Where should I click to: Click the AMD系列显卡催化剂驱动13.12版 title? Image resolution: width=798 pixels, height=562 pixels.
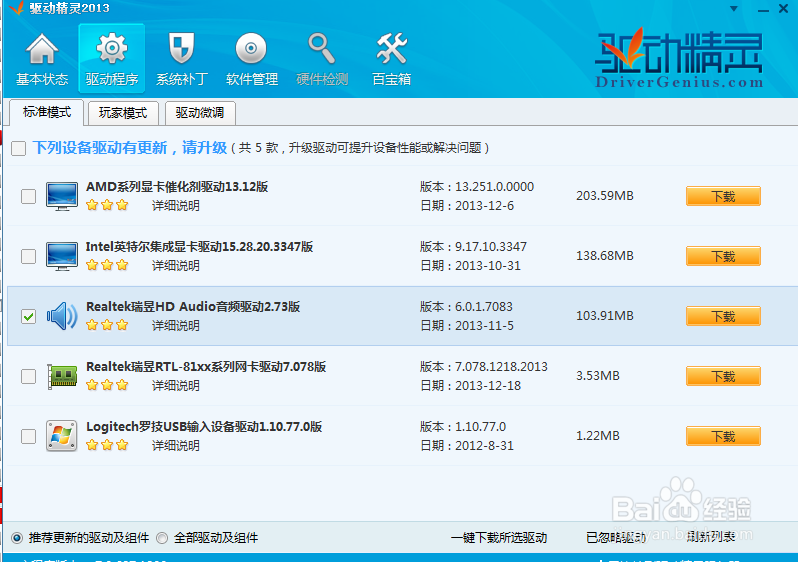(x=177, y=187)
